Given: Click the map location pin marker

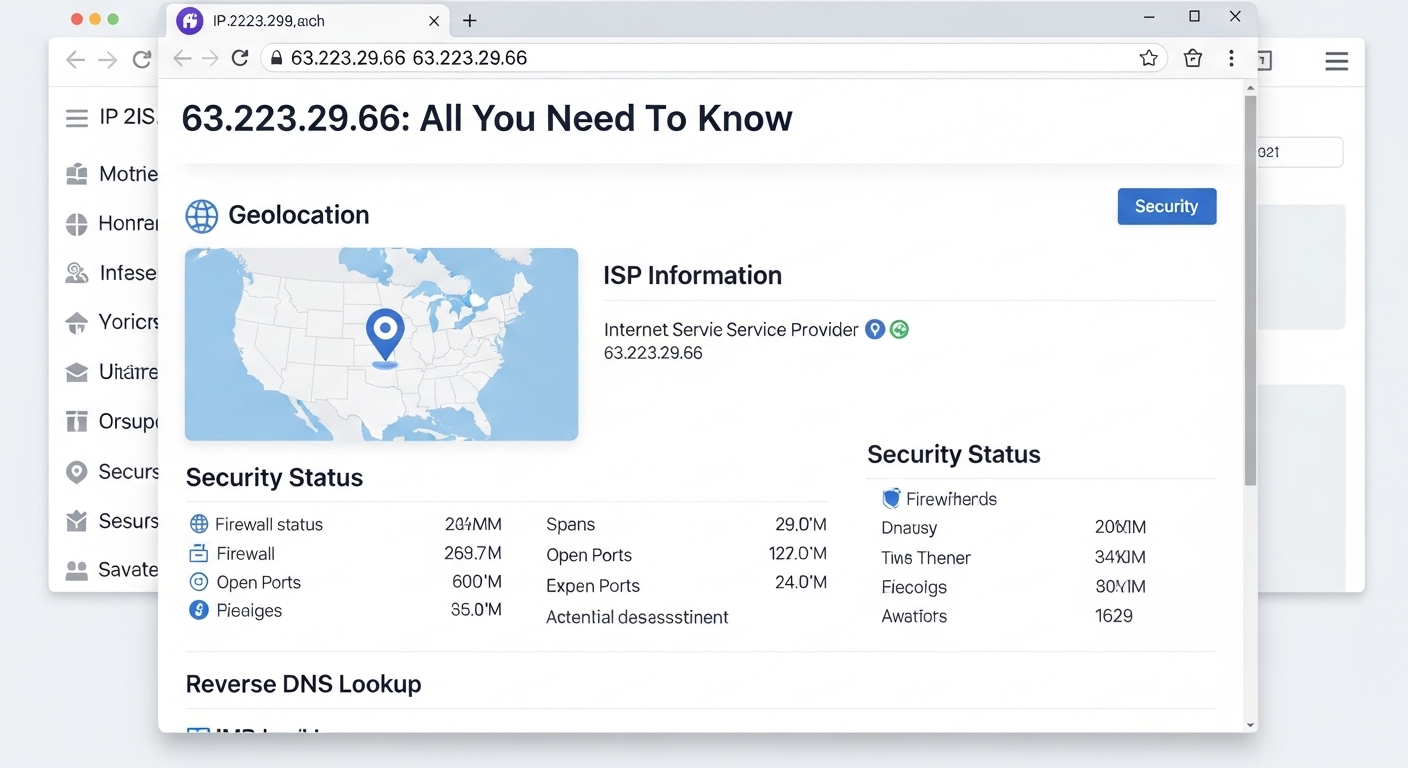Looking at the screenshot, I should tap(385, 332).
